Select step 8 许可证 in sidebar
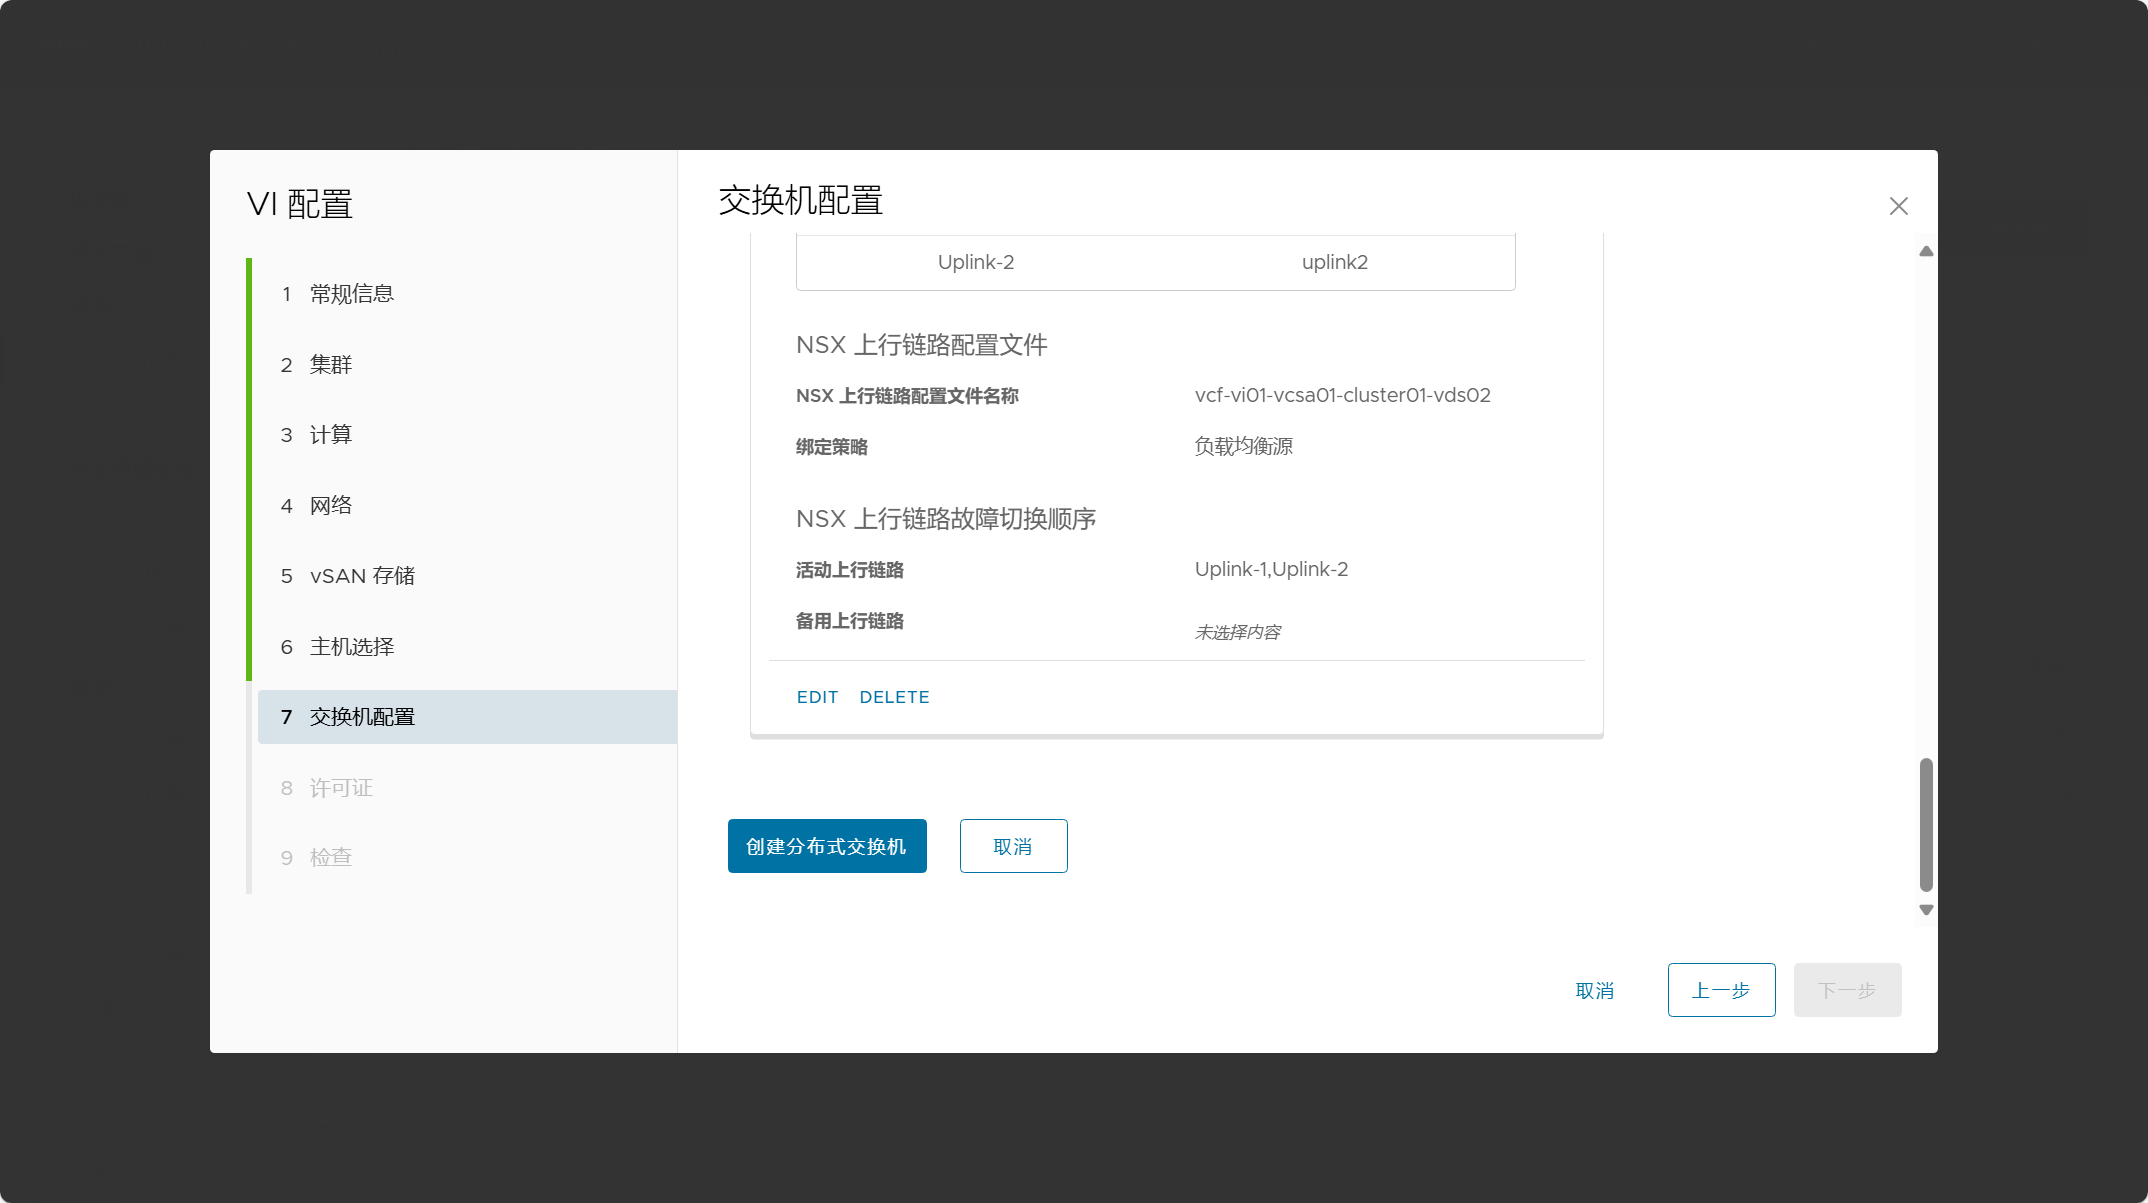 (341, 787)
